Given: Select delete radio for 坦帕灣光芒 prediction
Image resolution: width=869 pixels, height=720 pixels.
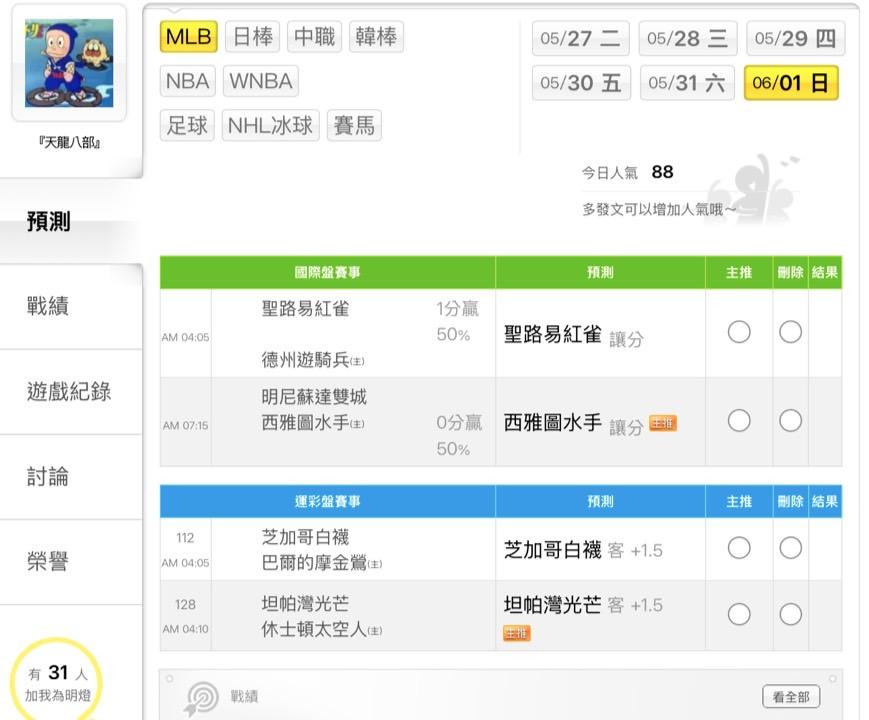Looking at the screenshot, I should point(790,614).
